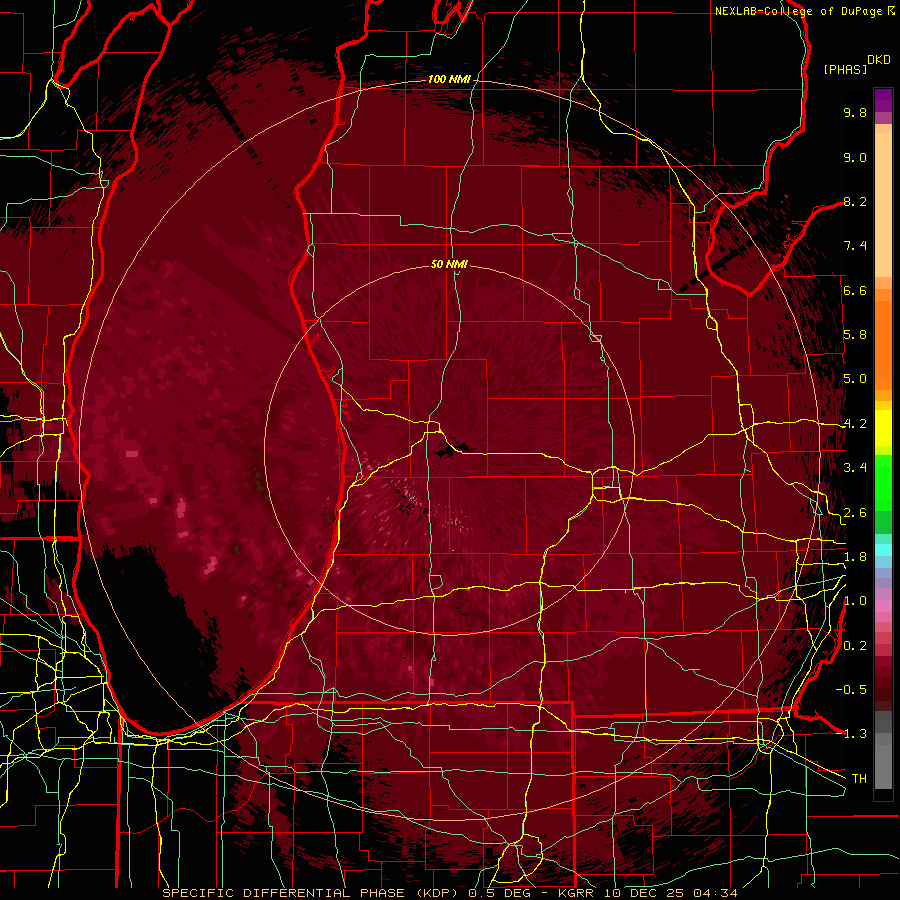Click the TH threshold label
This screenshot has width=900, height=900.
coord(859,779)
